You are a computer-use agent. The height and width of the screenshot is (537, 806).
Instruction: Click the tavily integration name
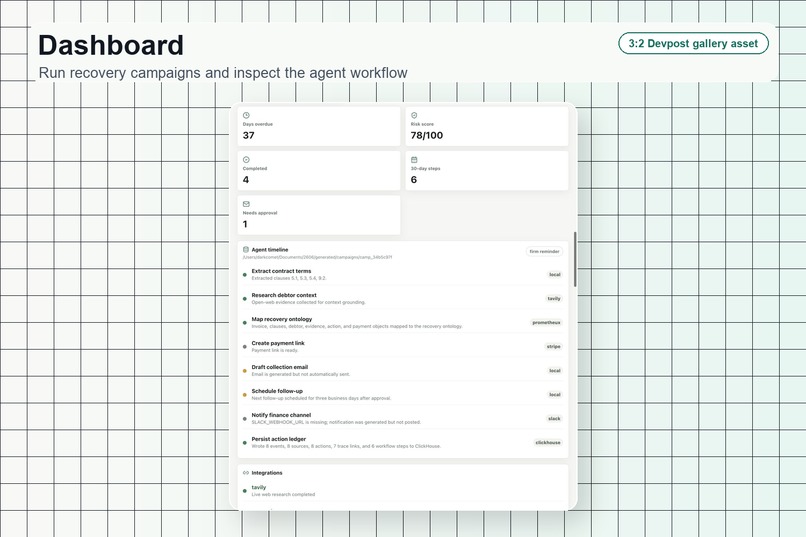pos(259,487)
